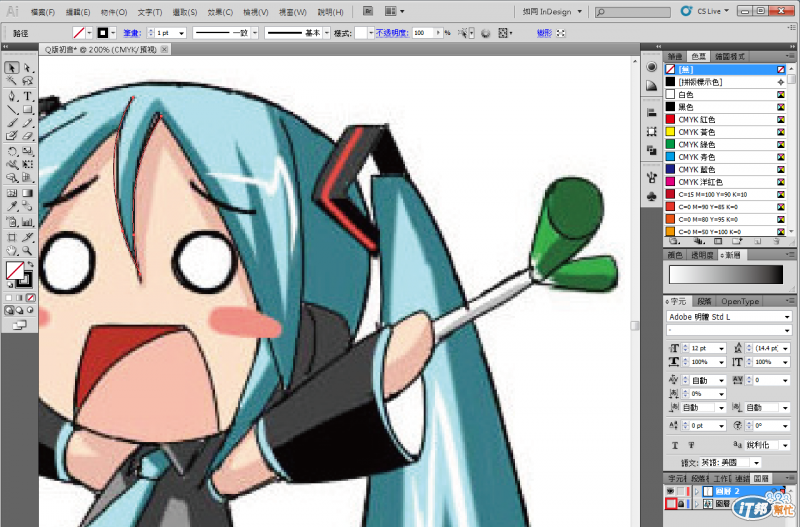Enable Draw Inside mode in toolbox
Screen dimensions: 800x527
(31, 310)
